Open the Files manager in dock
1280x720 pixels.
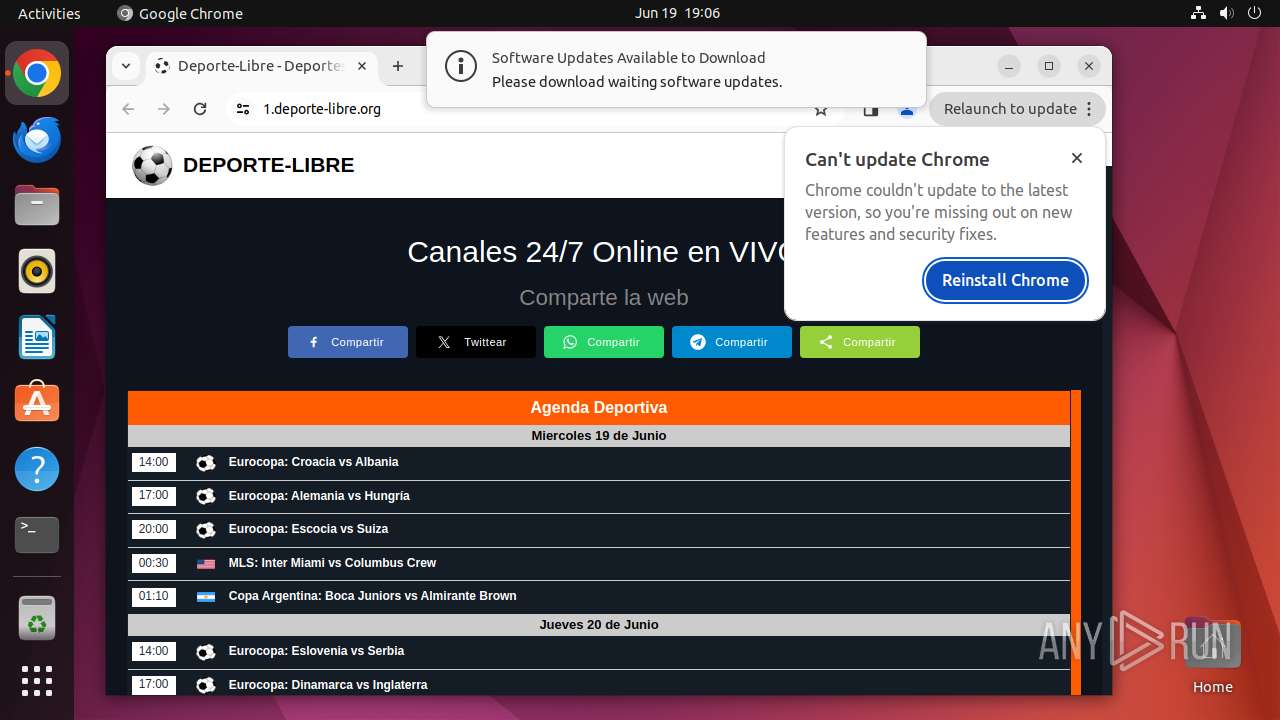pos(37,205)
